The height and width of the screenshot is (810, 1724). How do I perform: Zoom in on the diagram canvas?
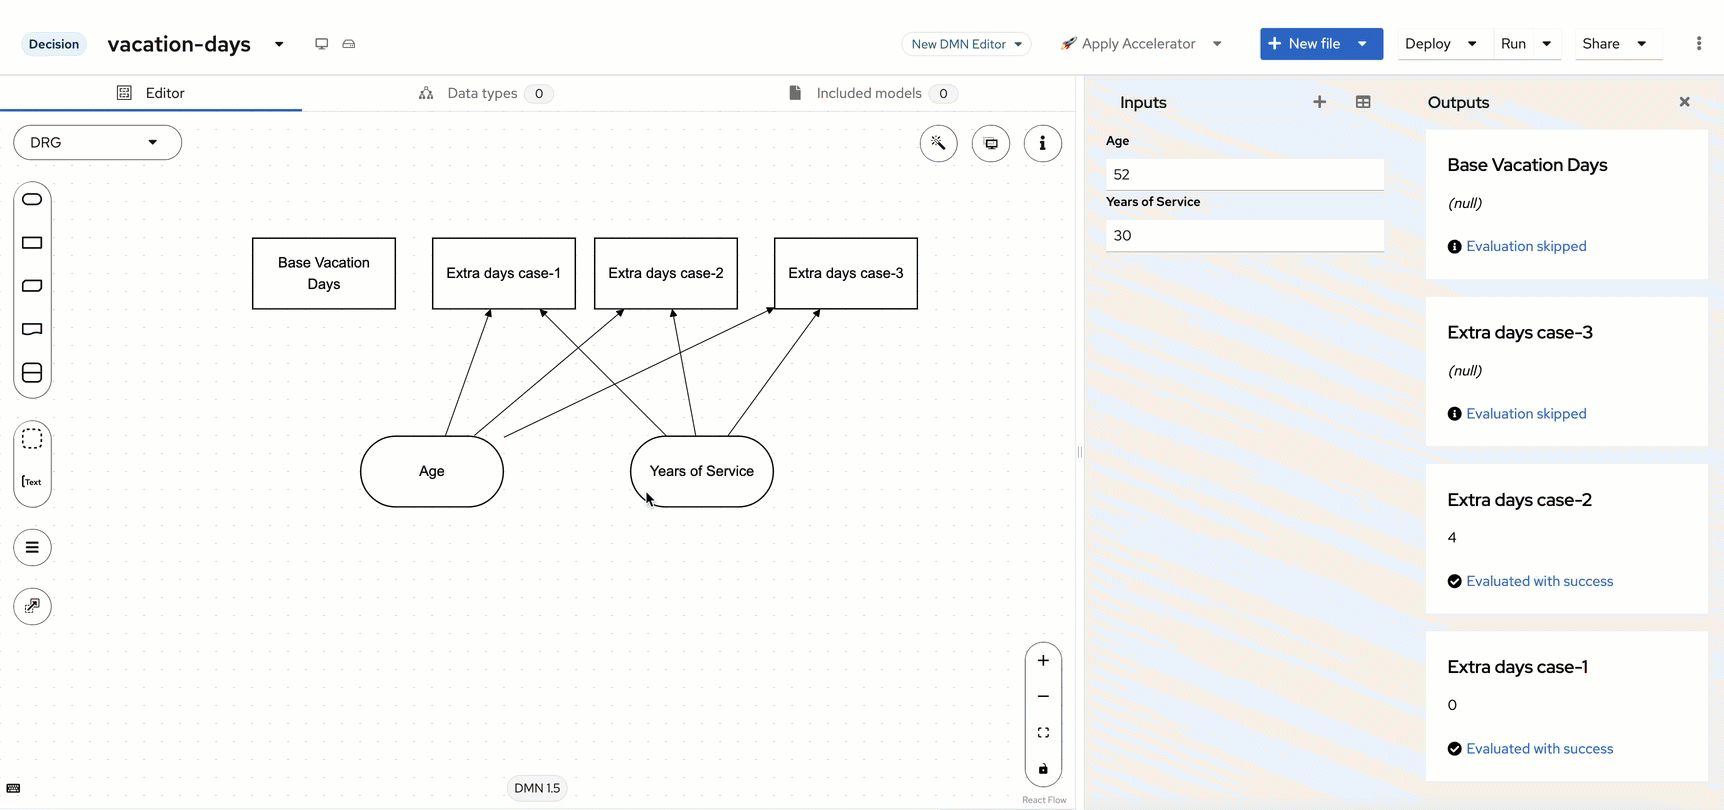(1043, 661)
